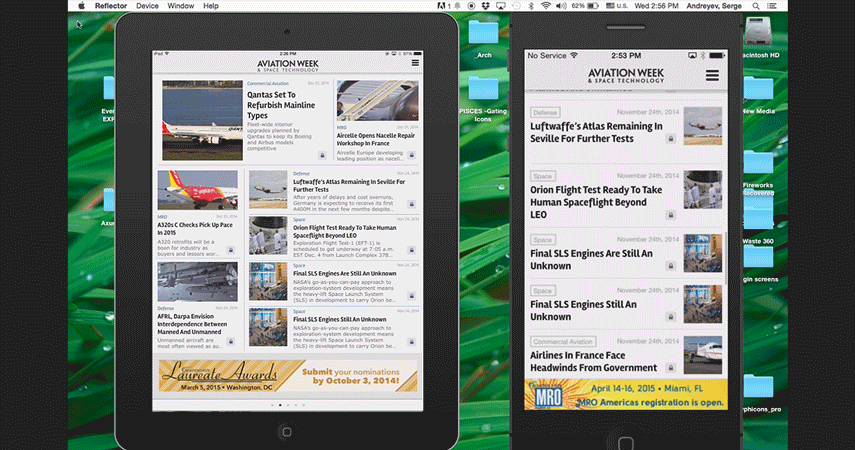Open the _Arch folder on the desktop
Image resolution: width=855 pixels, height=450 pixels.
[x=483, y=33]
